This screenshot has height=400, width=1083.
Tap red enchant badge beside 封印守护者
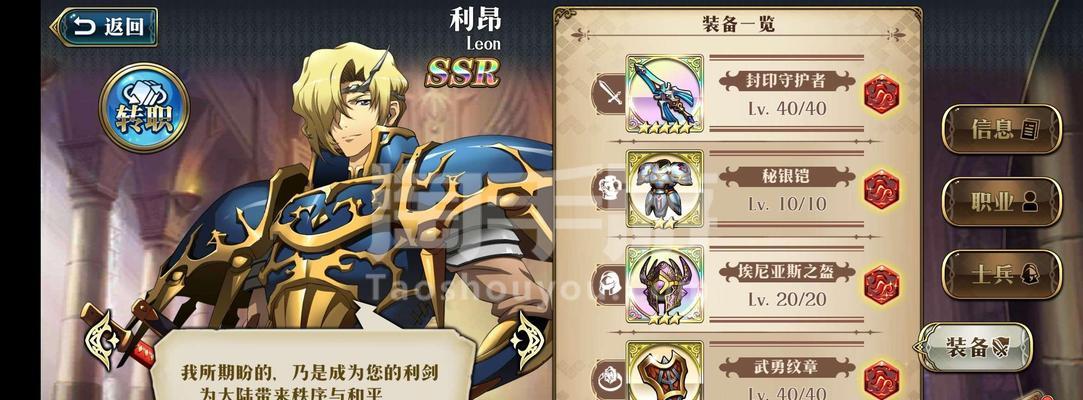(882, 94)
